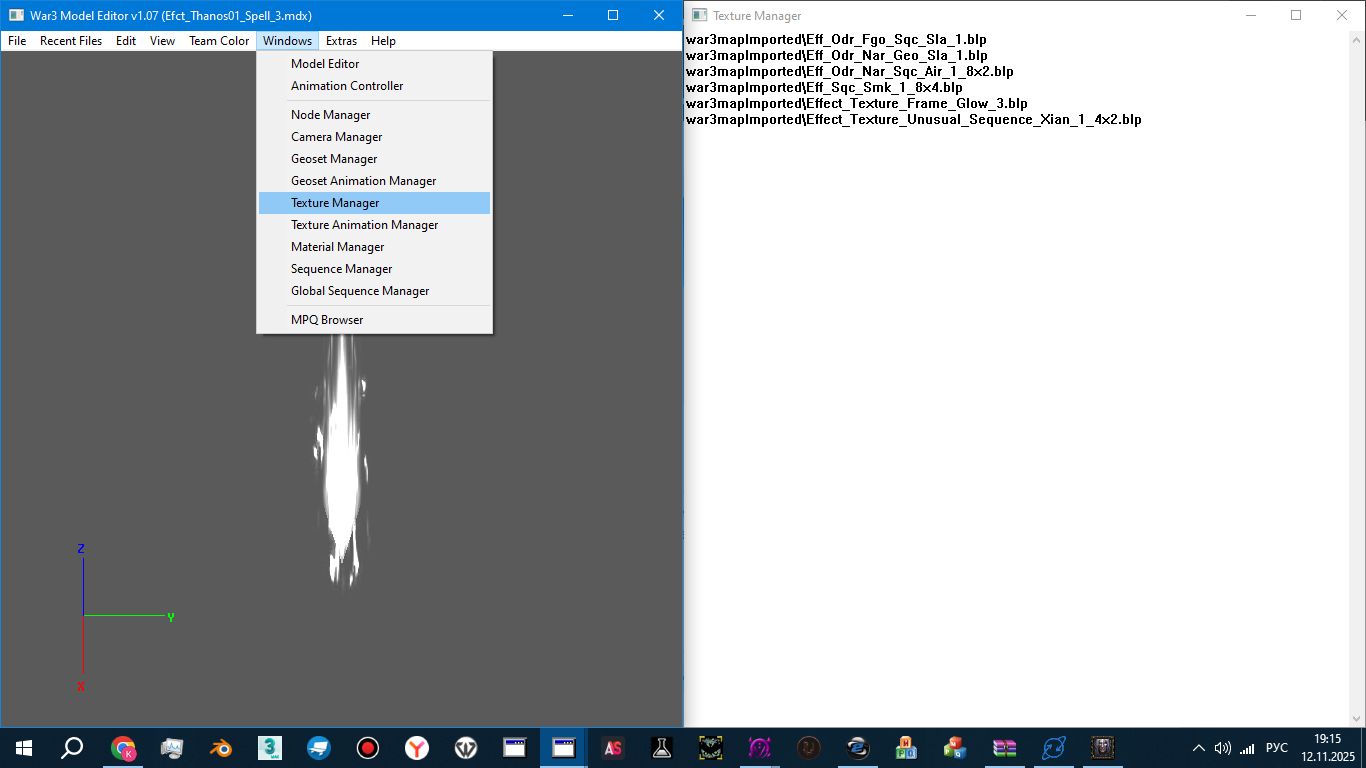1366x768 pixels.
Task: Open 3ds Max from the taskbar
Action: click(271, 748)
